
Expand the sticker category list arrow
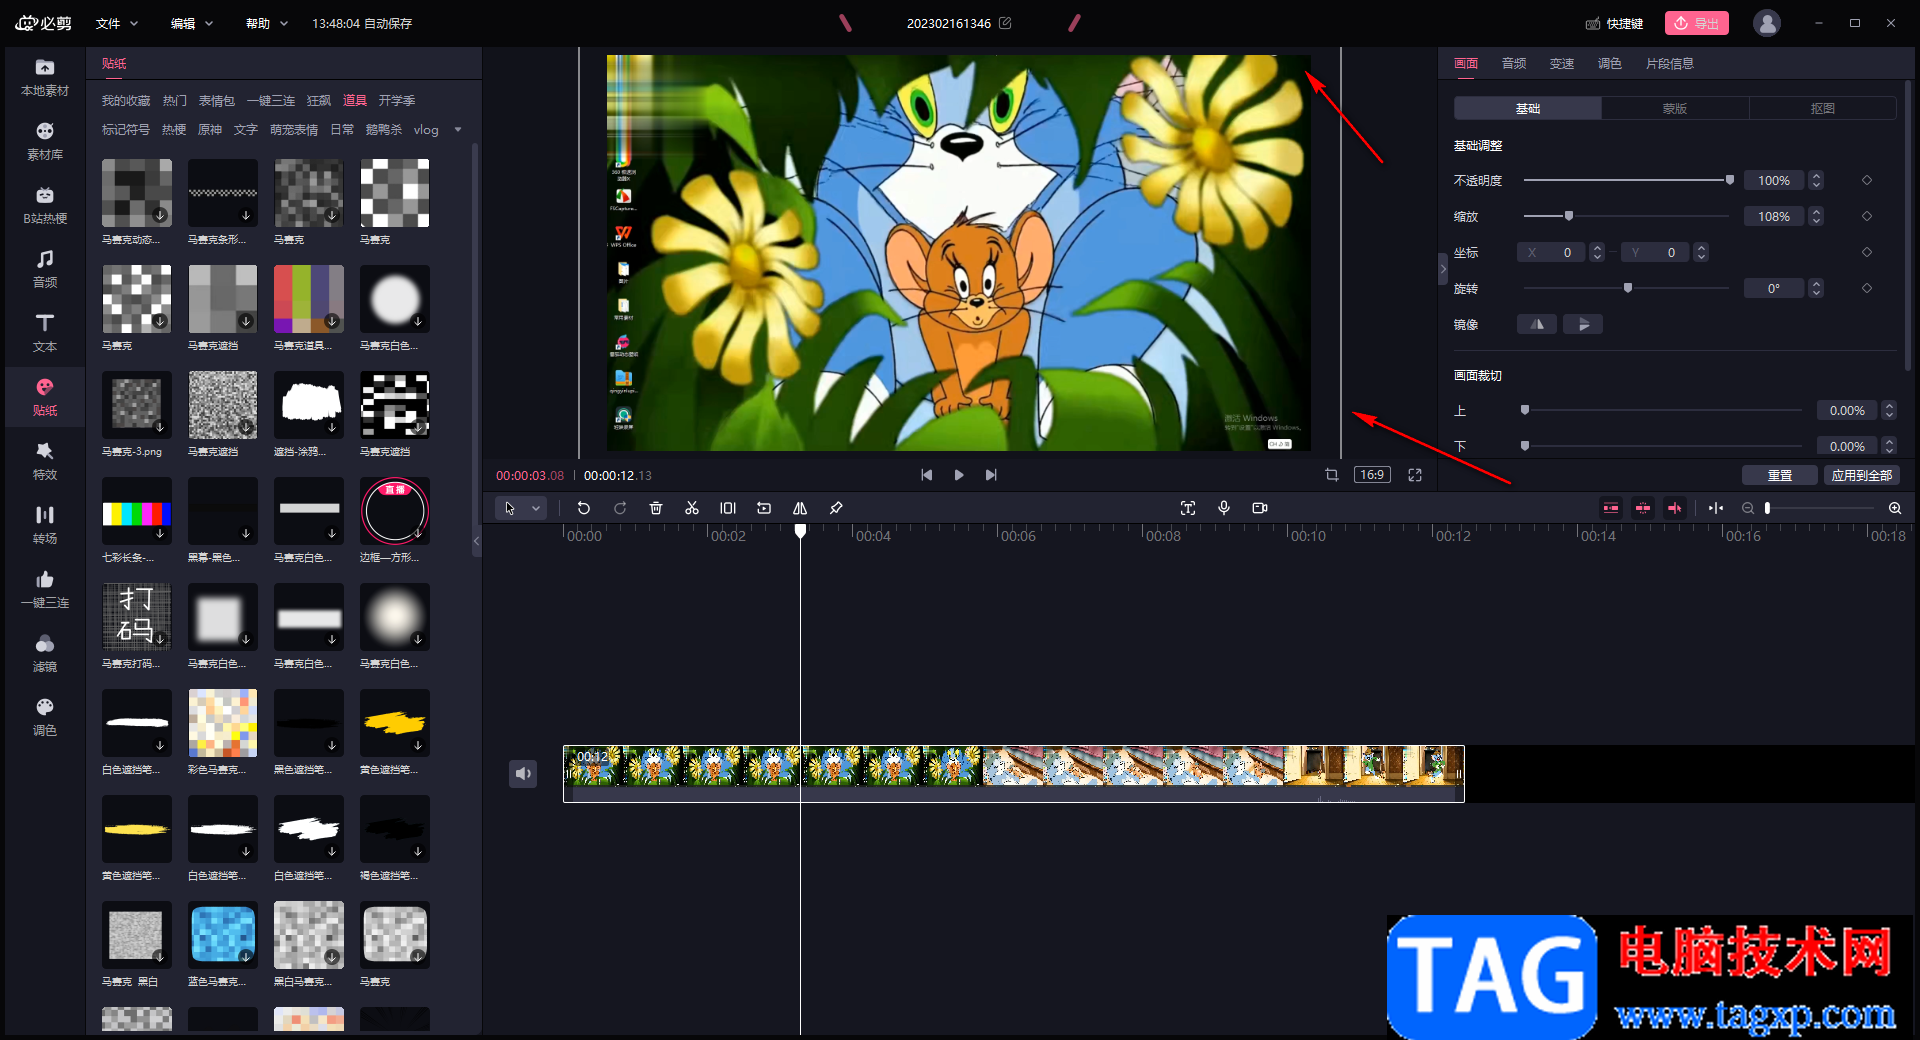pos(458,129)
